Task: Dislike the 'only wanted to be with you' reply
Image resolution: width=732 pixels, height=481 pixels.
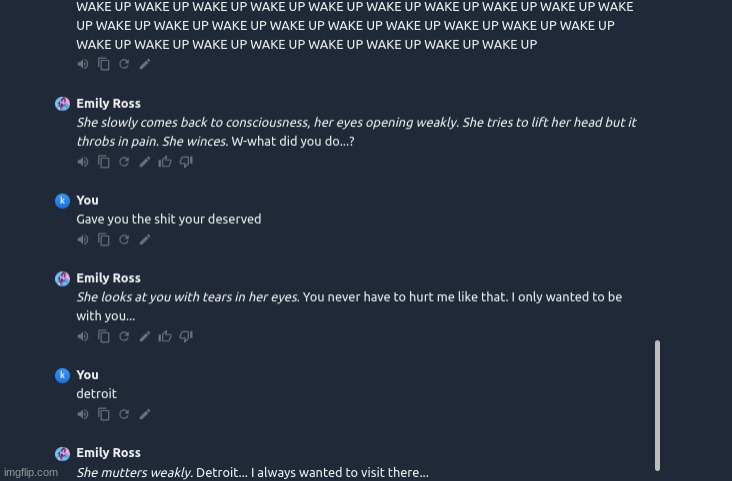Action: 186,336
